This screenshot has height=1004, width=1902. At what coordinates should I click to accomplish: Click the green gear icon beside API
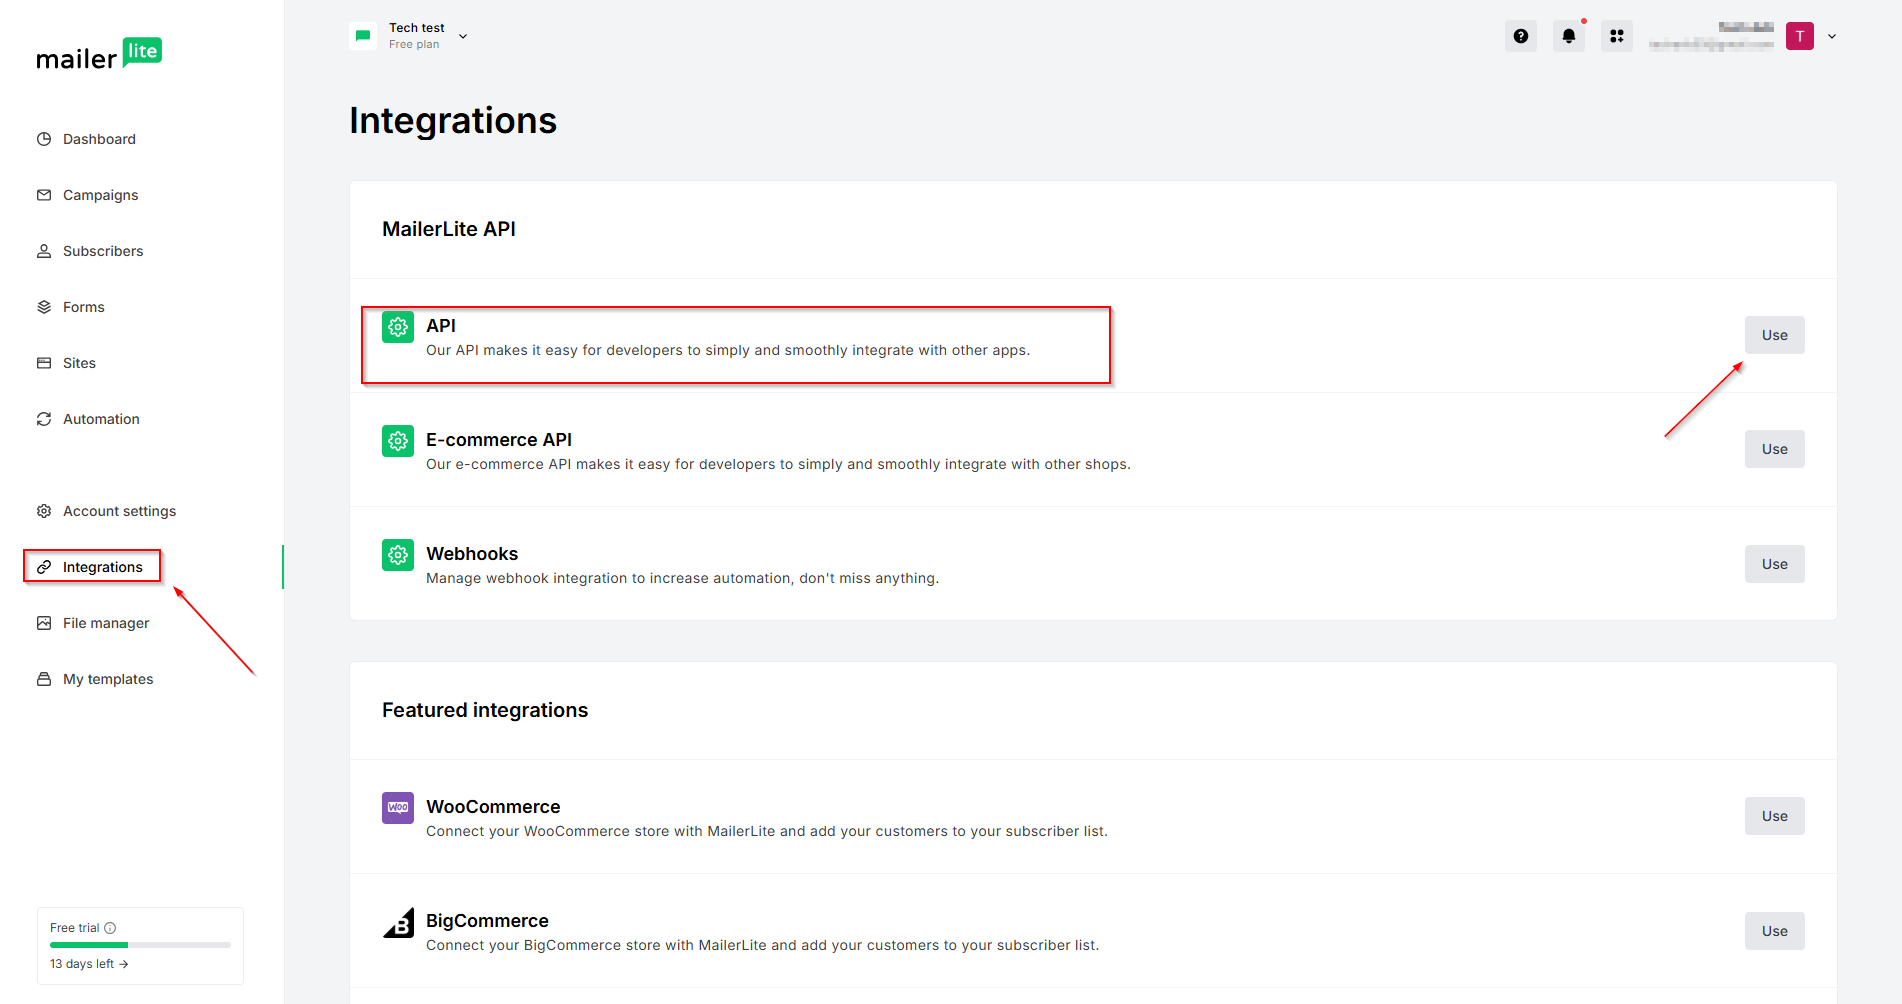[398, 327]
